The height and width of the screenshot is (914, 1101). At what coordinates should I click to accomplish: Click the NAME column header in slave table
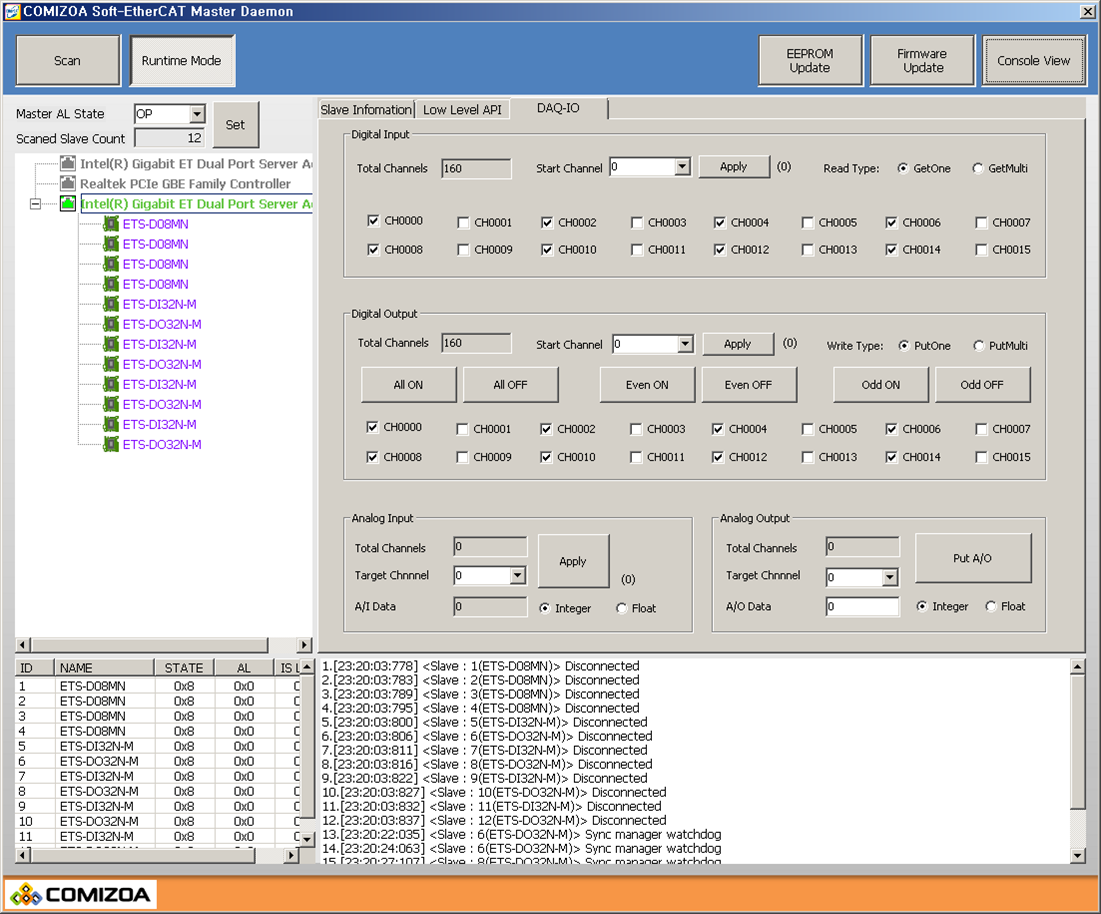(x=104, y=668)
